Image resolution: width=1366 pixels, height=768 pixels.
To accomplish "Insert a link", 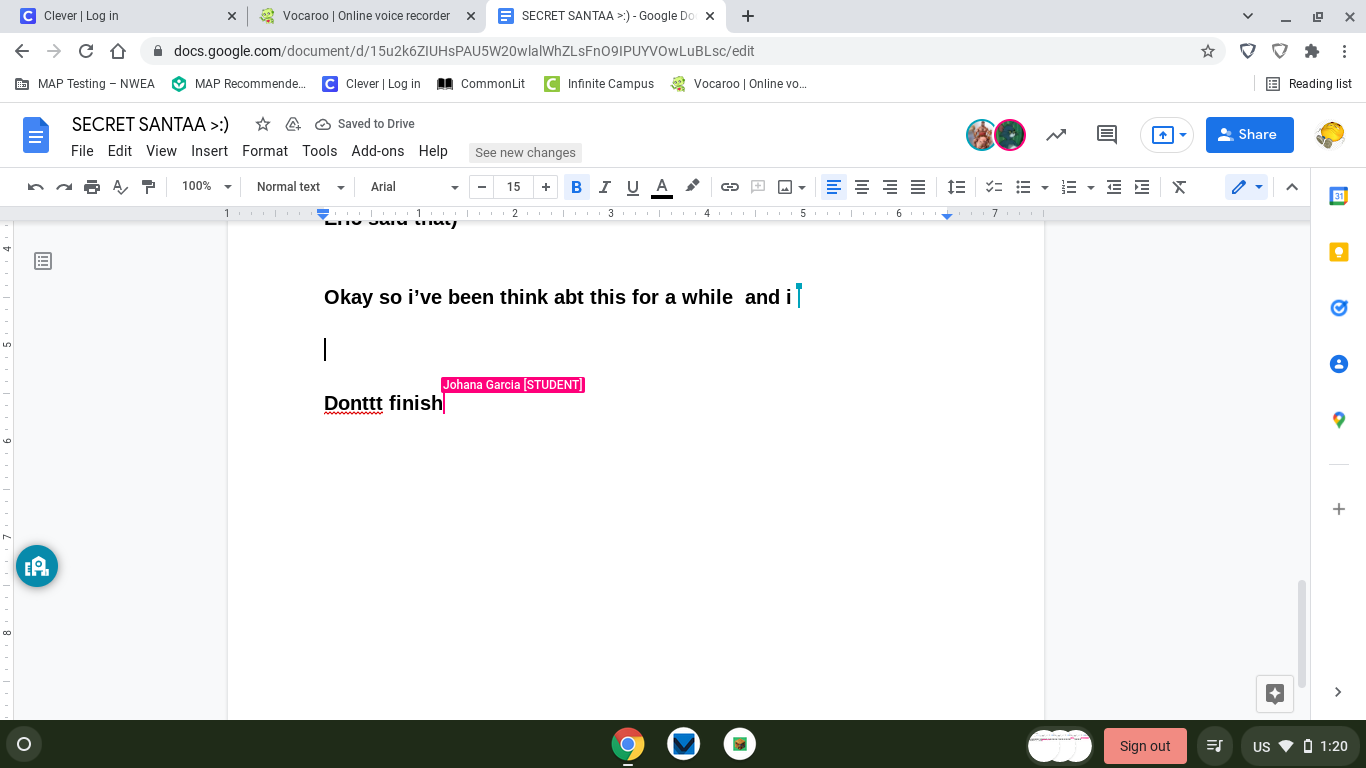I will point(730,187).
